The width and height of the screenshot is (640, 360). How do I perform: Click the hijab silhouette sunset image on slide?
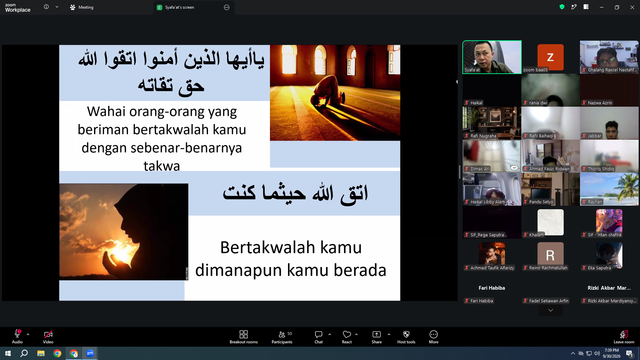point(124,232)
